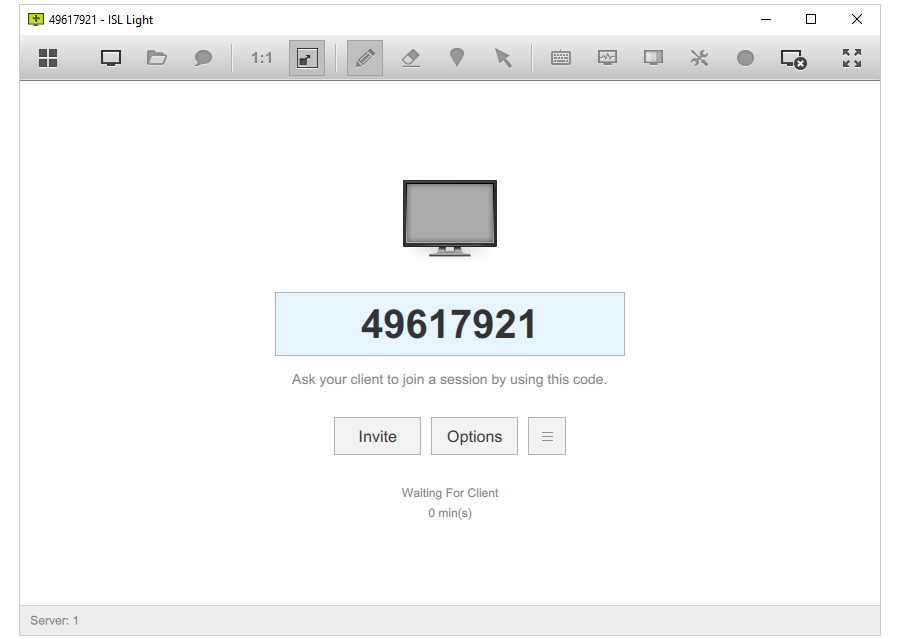Start session recording with circle icon
Viewport: 900px width, 639px height.
pyautogui.click(x=745, y=58)
